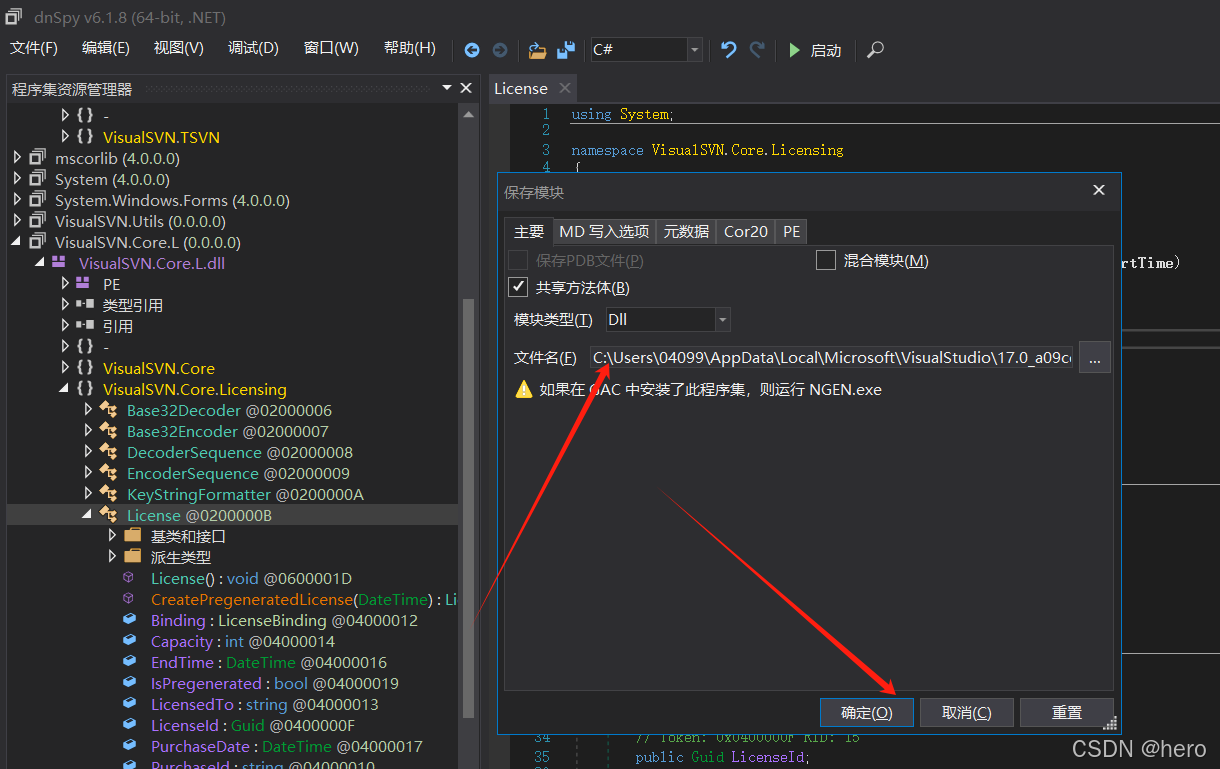Close the 保存模块 dialog
Viewport: 1220px width, 769px height.
(x=1099, y=190)
